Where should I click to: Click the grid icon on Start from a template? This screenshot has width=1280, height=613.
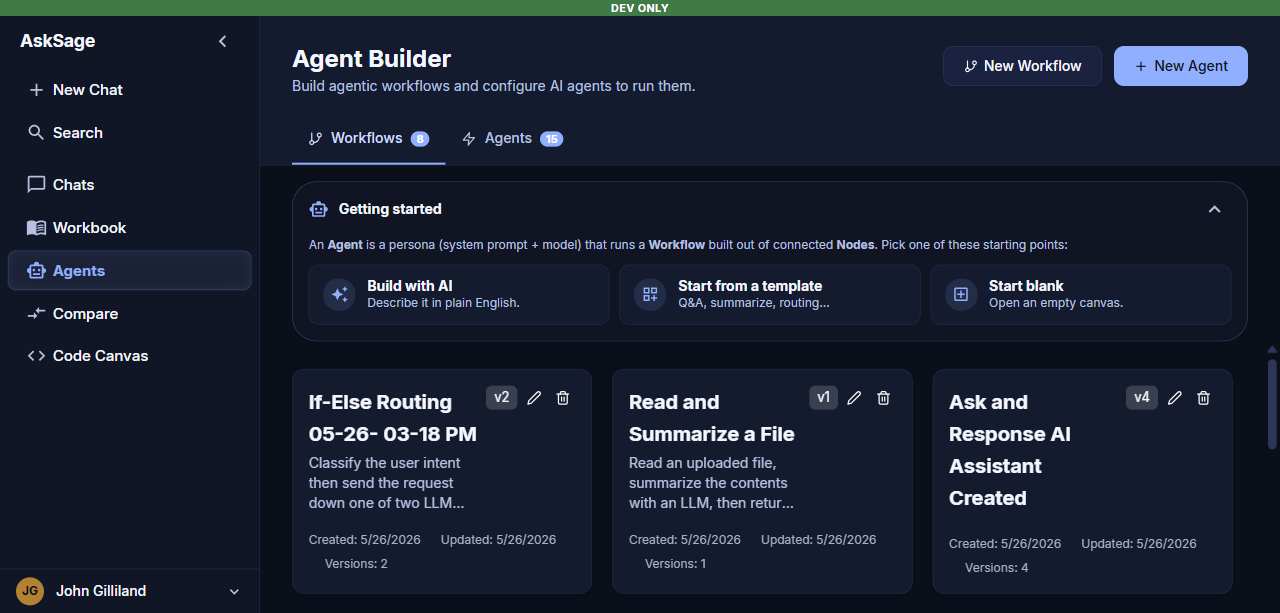[651, 294]
